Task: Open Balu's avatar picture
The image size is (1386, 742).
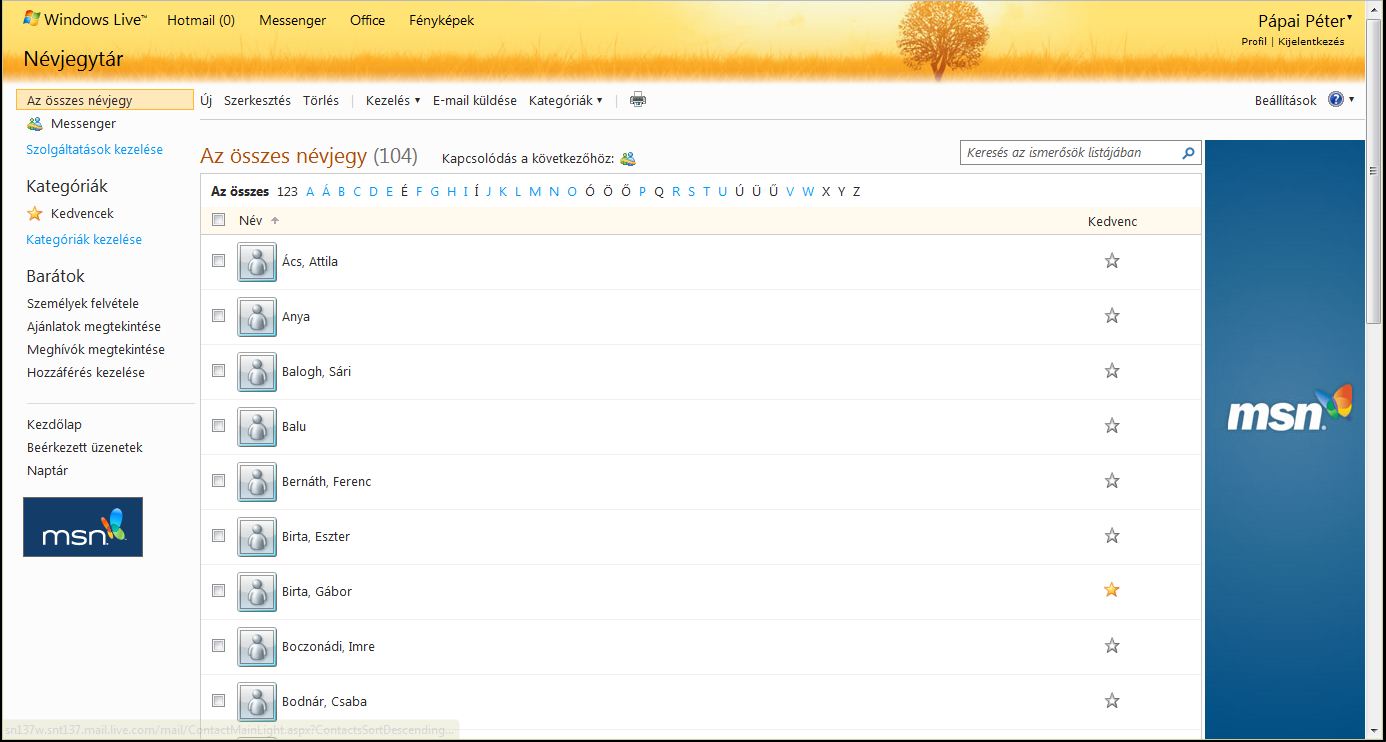Action: [257, 427]
